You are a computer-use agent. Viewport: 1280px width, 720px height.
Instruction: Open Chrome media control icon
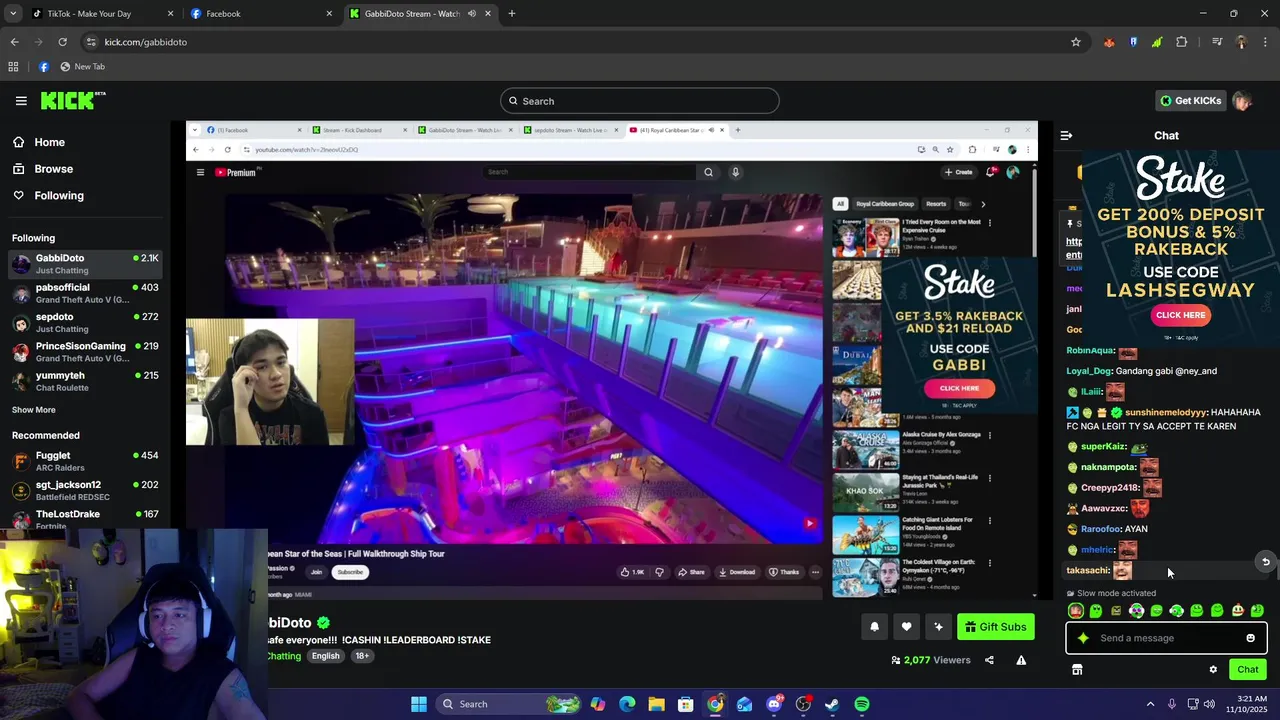(x=1217, y=42)
